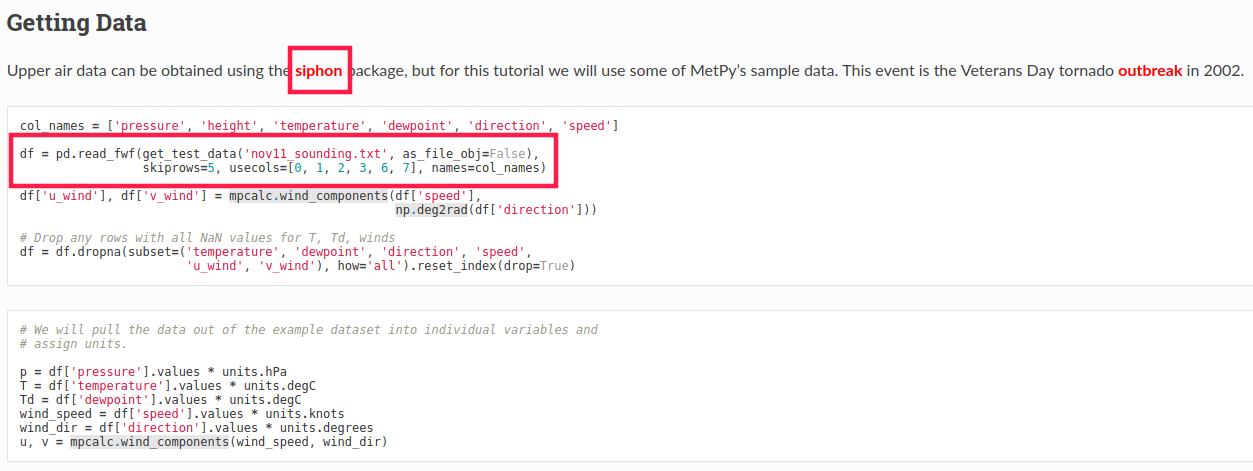This screenshot has height=471, width=1253.
Task: Click the "We will pull the data" comment
Action: point(308,329)
